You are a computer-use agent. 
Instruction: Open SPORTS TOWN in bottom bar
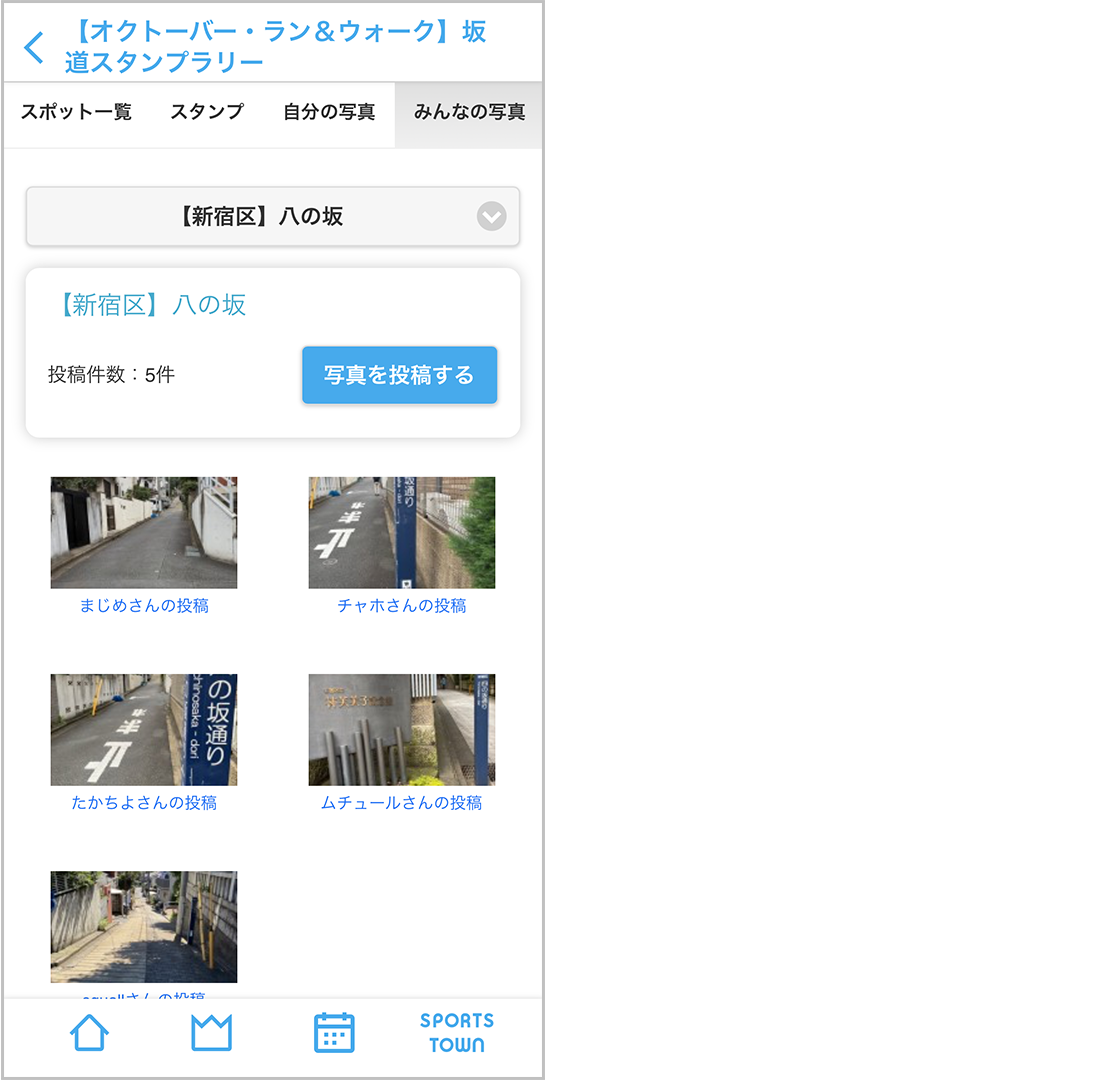(x=457, y=1032)
